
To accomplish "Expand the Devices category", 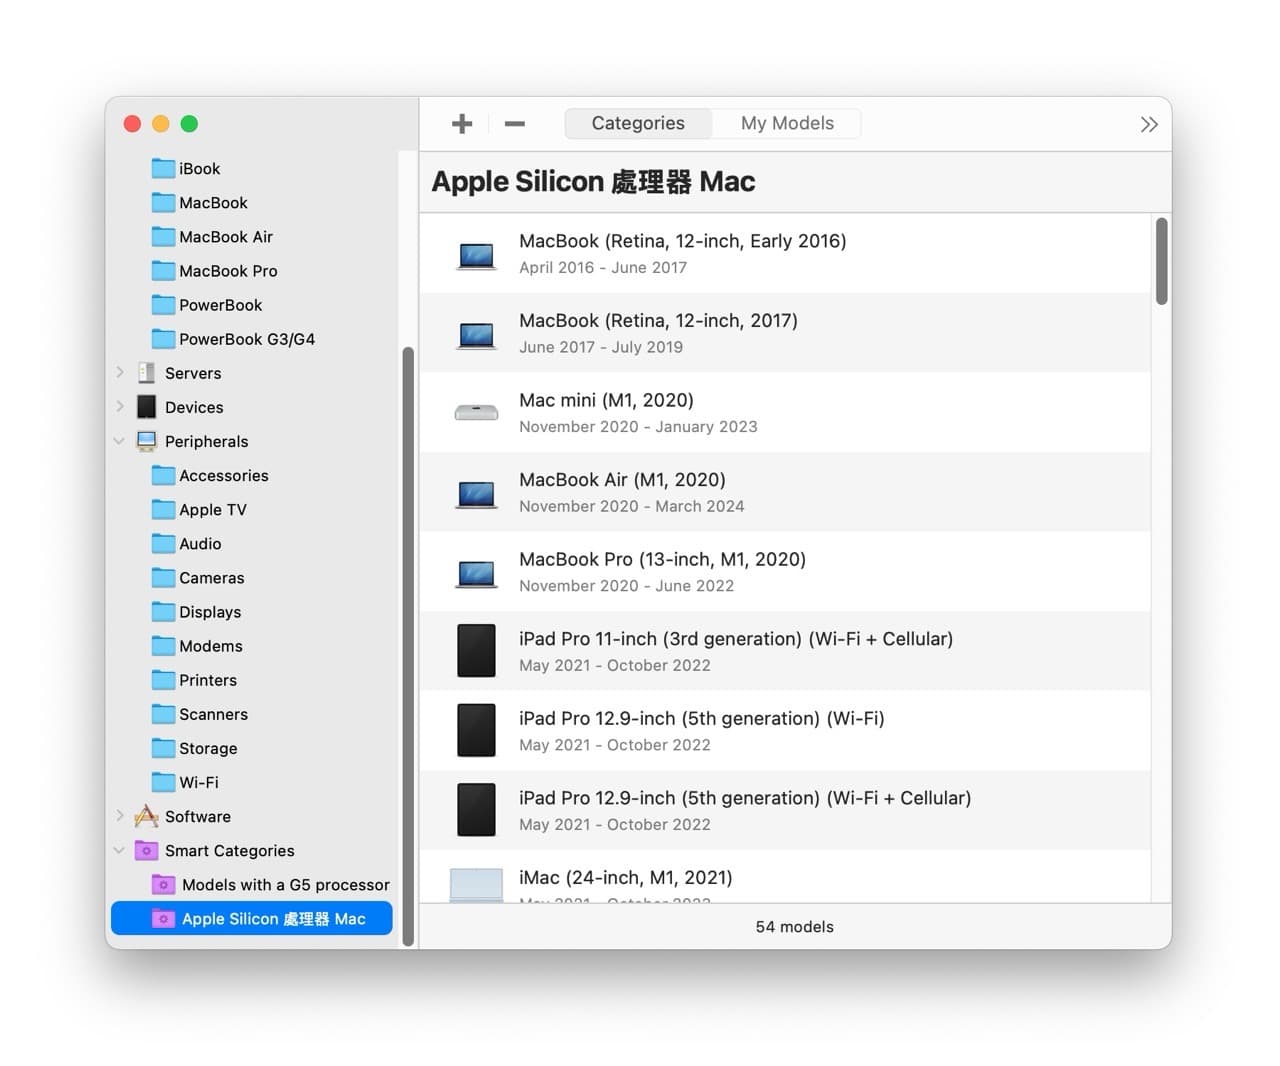I will pyautogui.click(x=120, y=406).
